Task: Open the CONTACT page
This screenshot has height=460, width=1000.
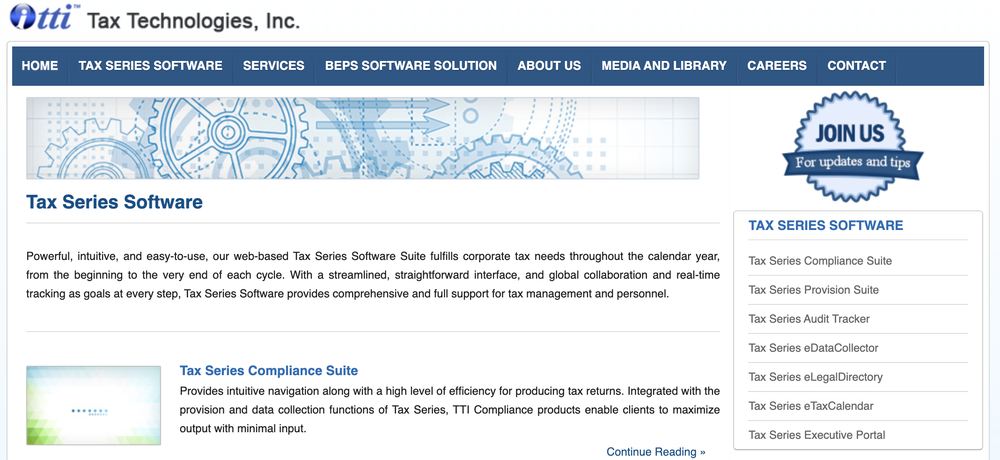Action: (x=857, y=66)
